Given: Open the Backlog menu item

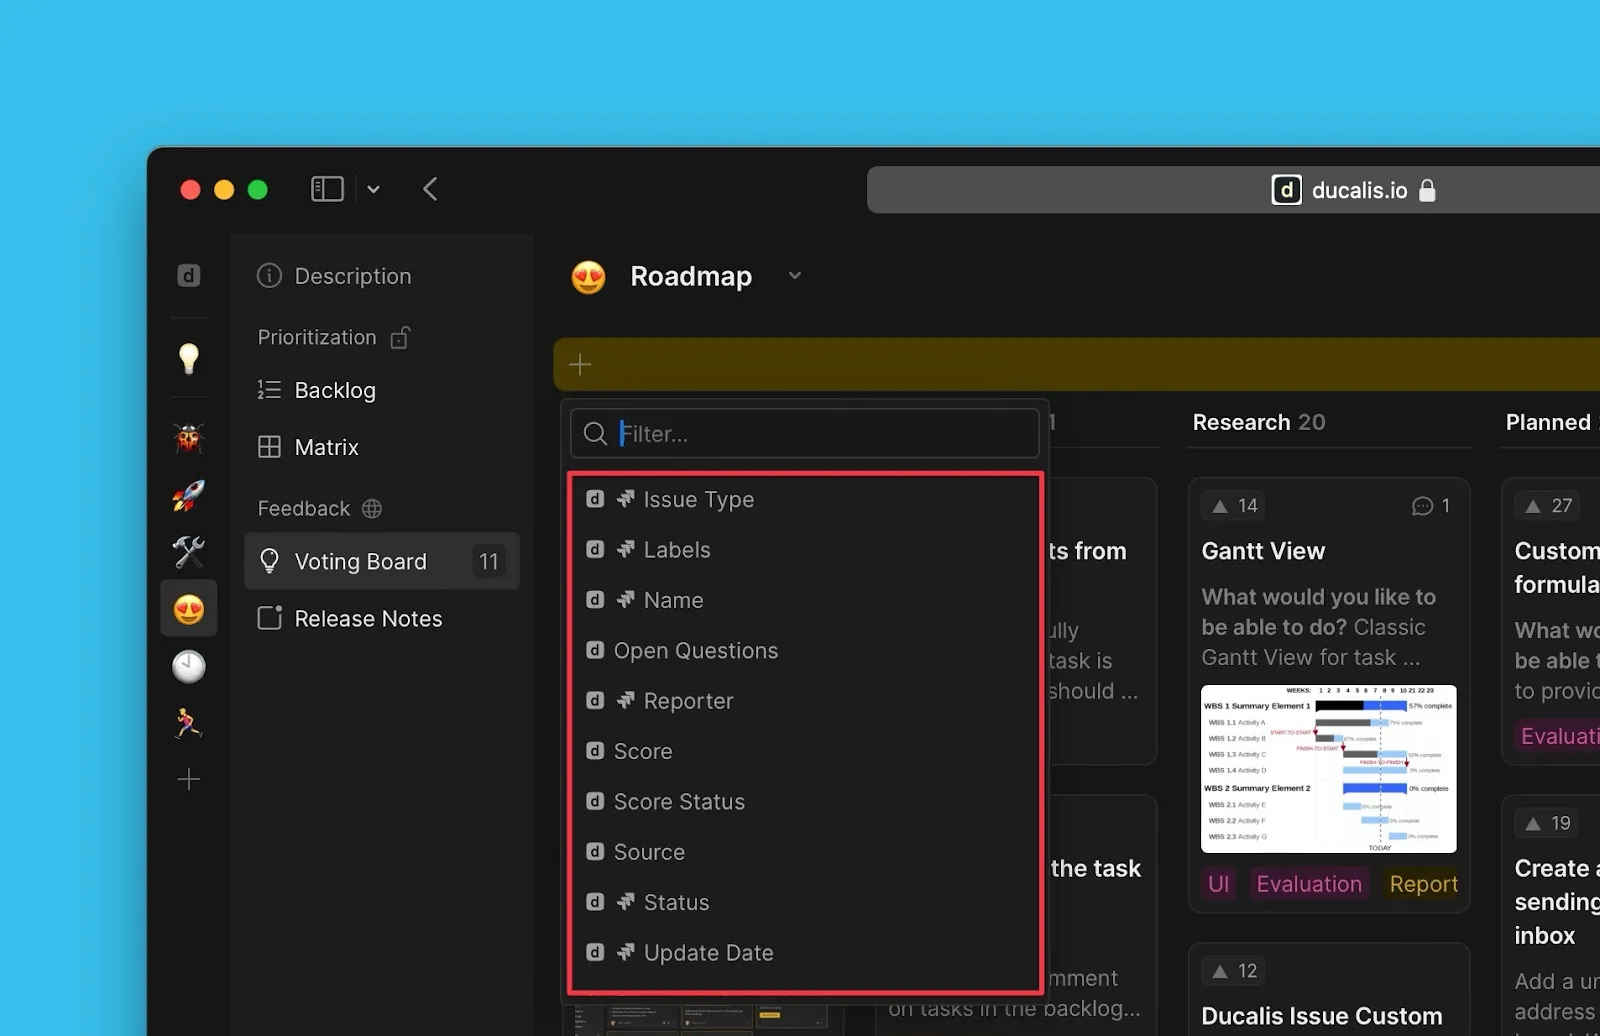Looking at the screenshot, I should coord(334,390).
